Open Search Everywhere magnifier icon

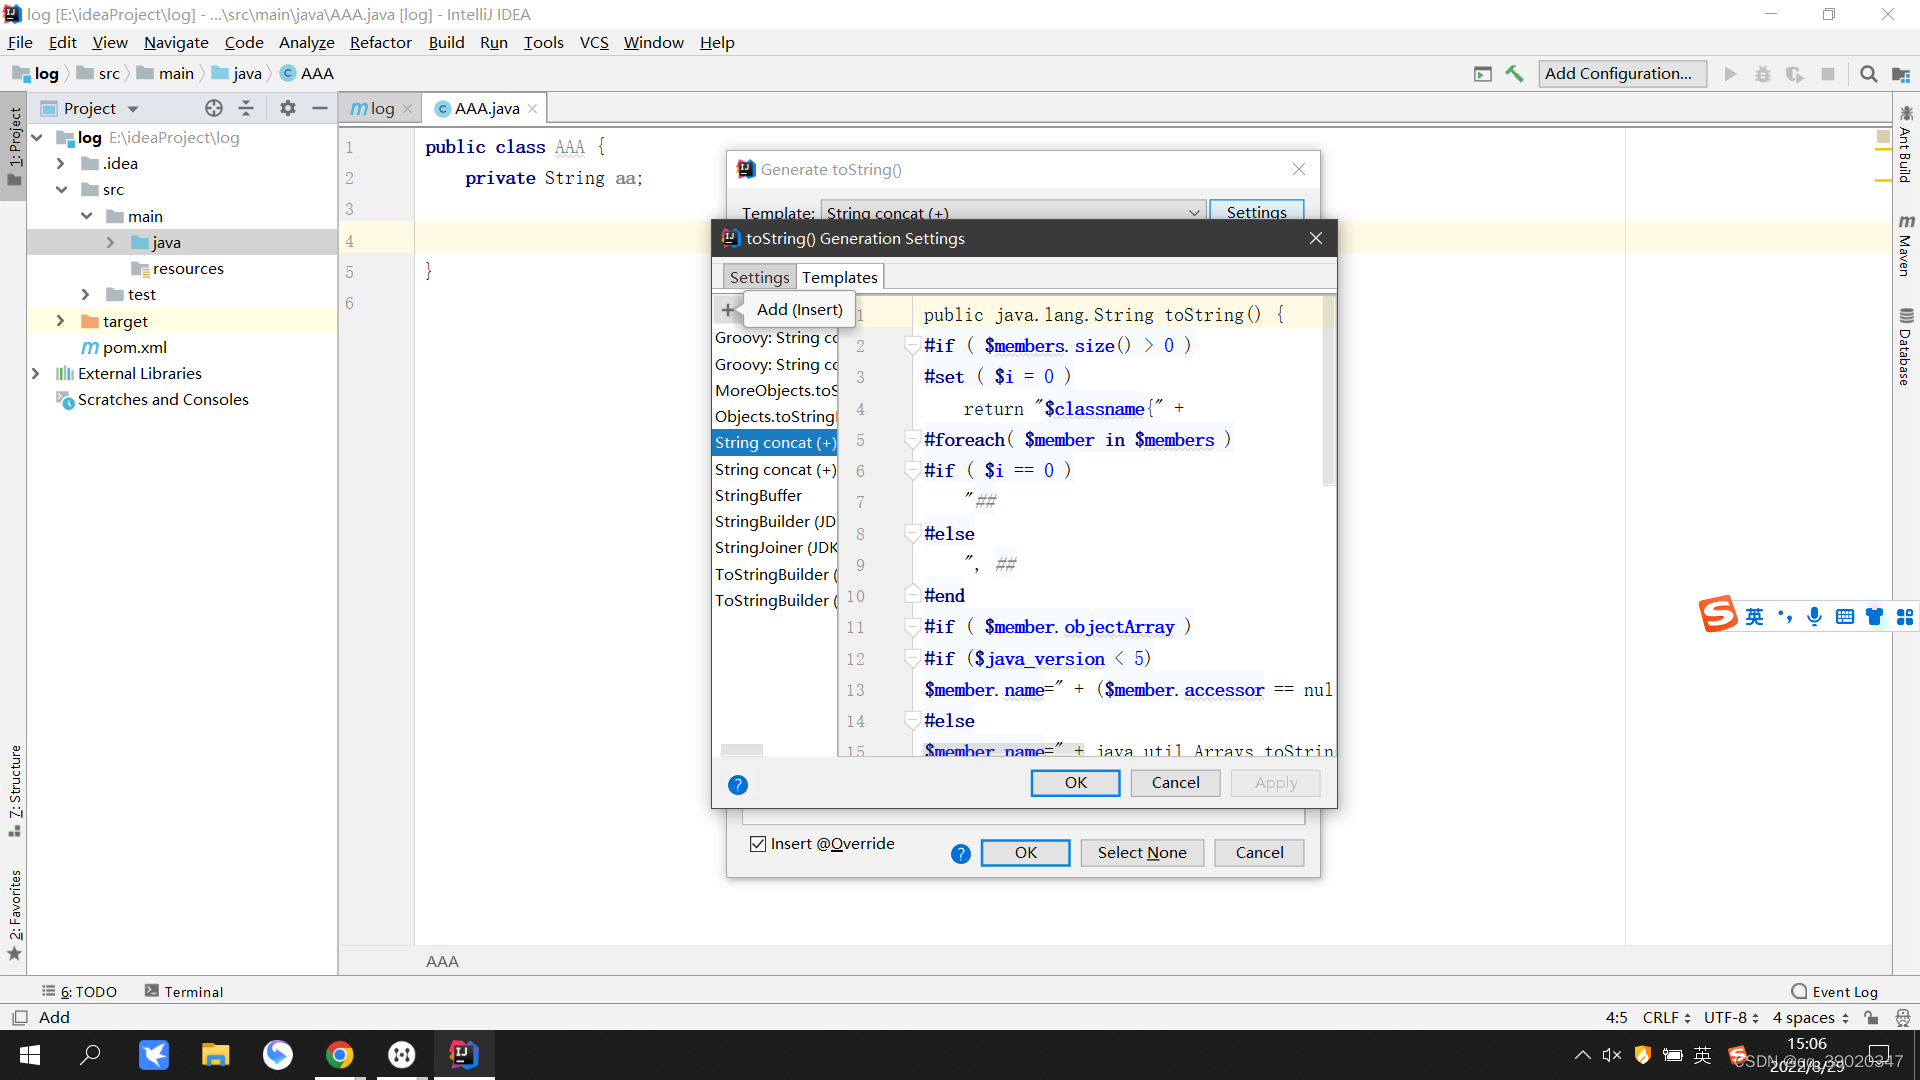pyautogui.click(x=1868, y=74)
